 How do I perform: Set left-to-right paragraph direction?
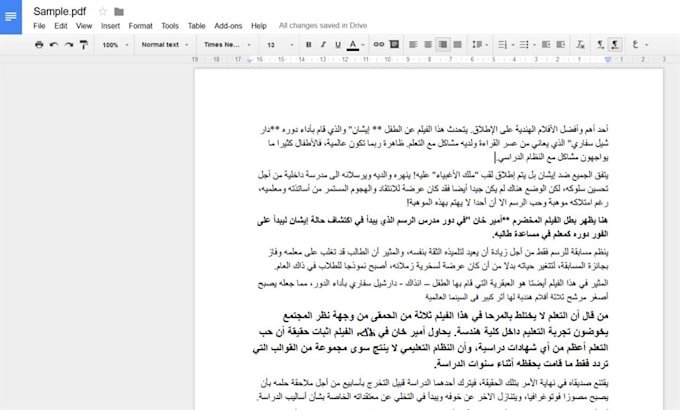point(600,45)
